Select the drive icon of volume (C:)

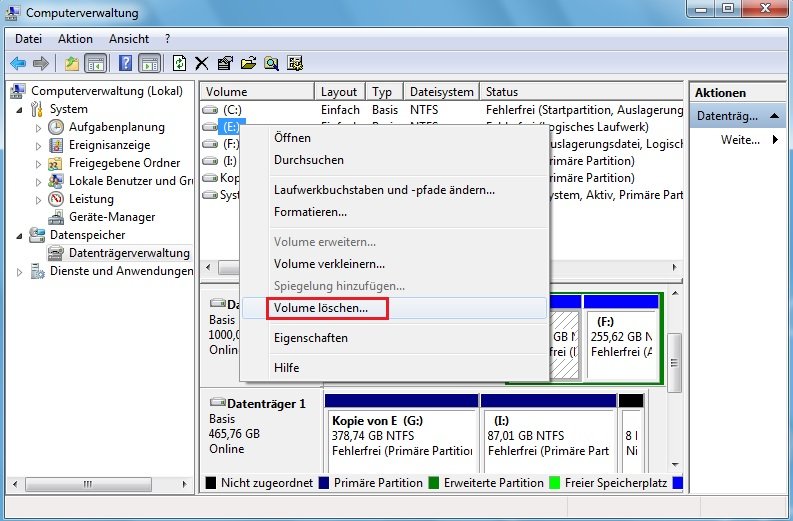pyautogui.click(x=210, y=110)
